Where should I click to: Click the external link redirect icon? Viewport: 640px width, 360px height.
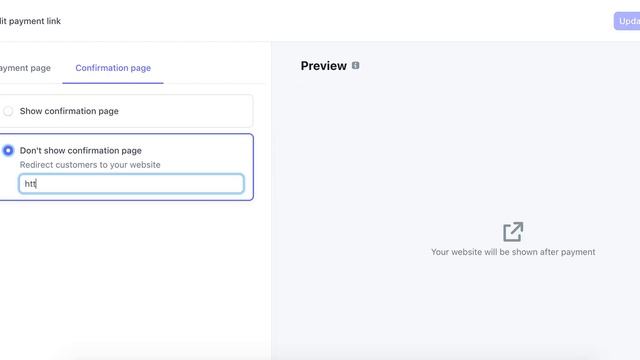point(513,232)
